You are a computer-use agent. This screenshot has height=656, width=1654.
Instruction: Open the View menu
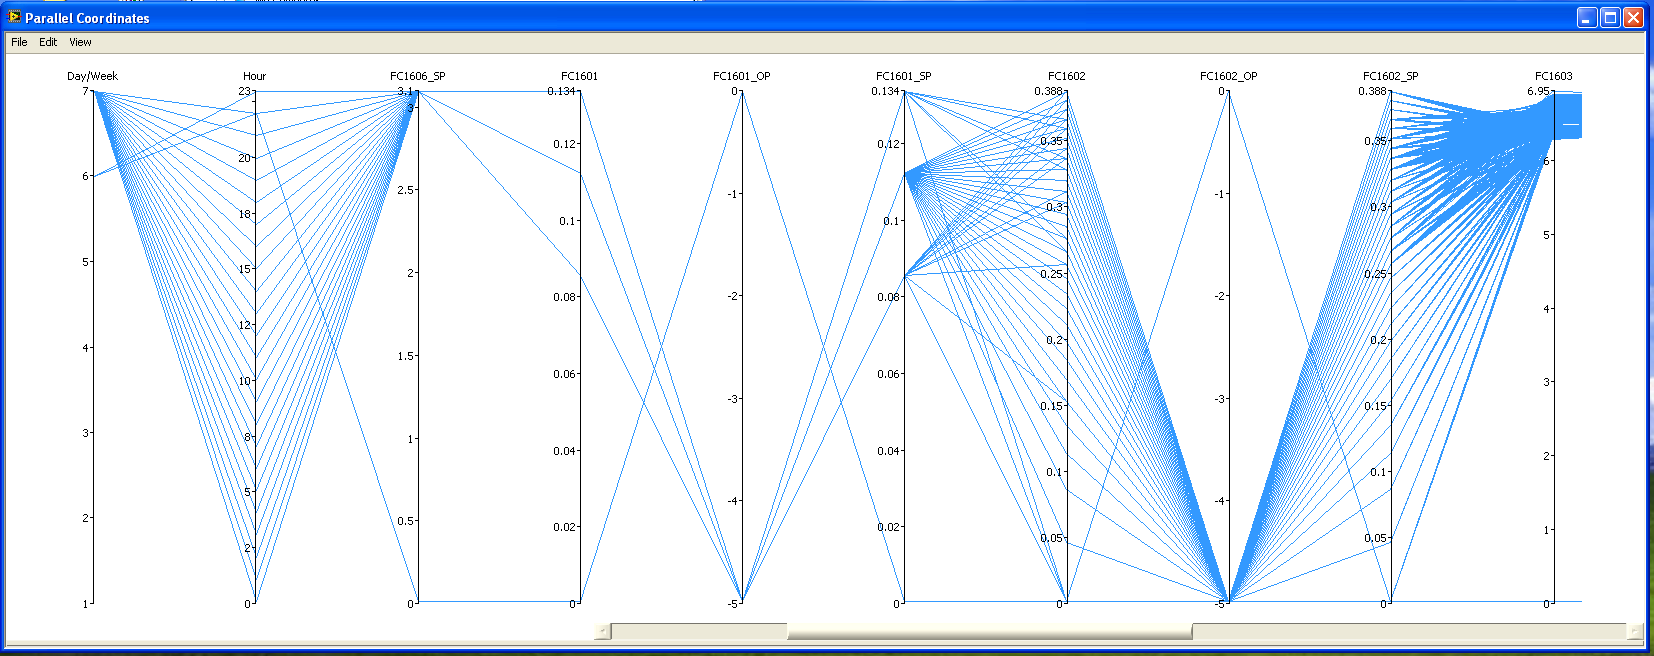pos(80,42)
